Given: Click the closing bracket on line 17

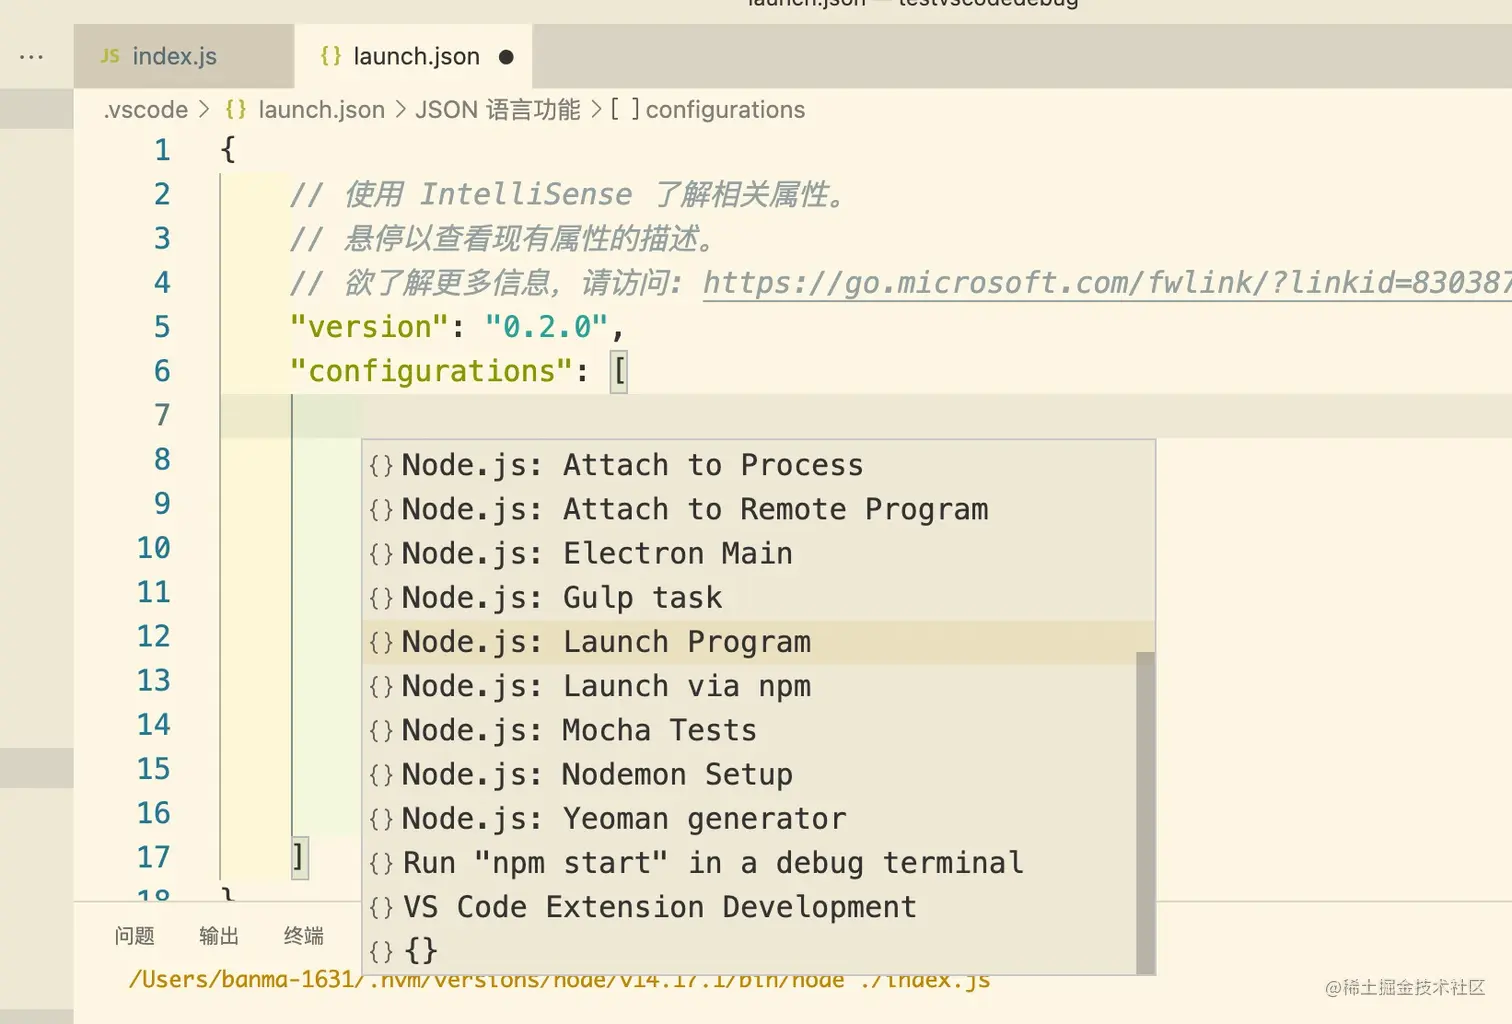Looking at the screenshot, I should tap(299, 857).
